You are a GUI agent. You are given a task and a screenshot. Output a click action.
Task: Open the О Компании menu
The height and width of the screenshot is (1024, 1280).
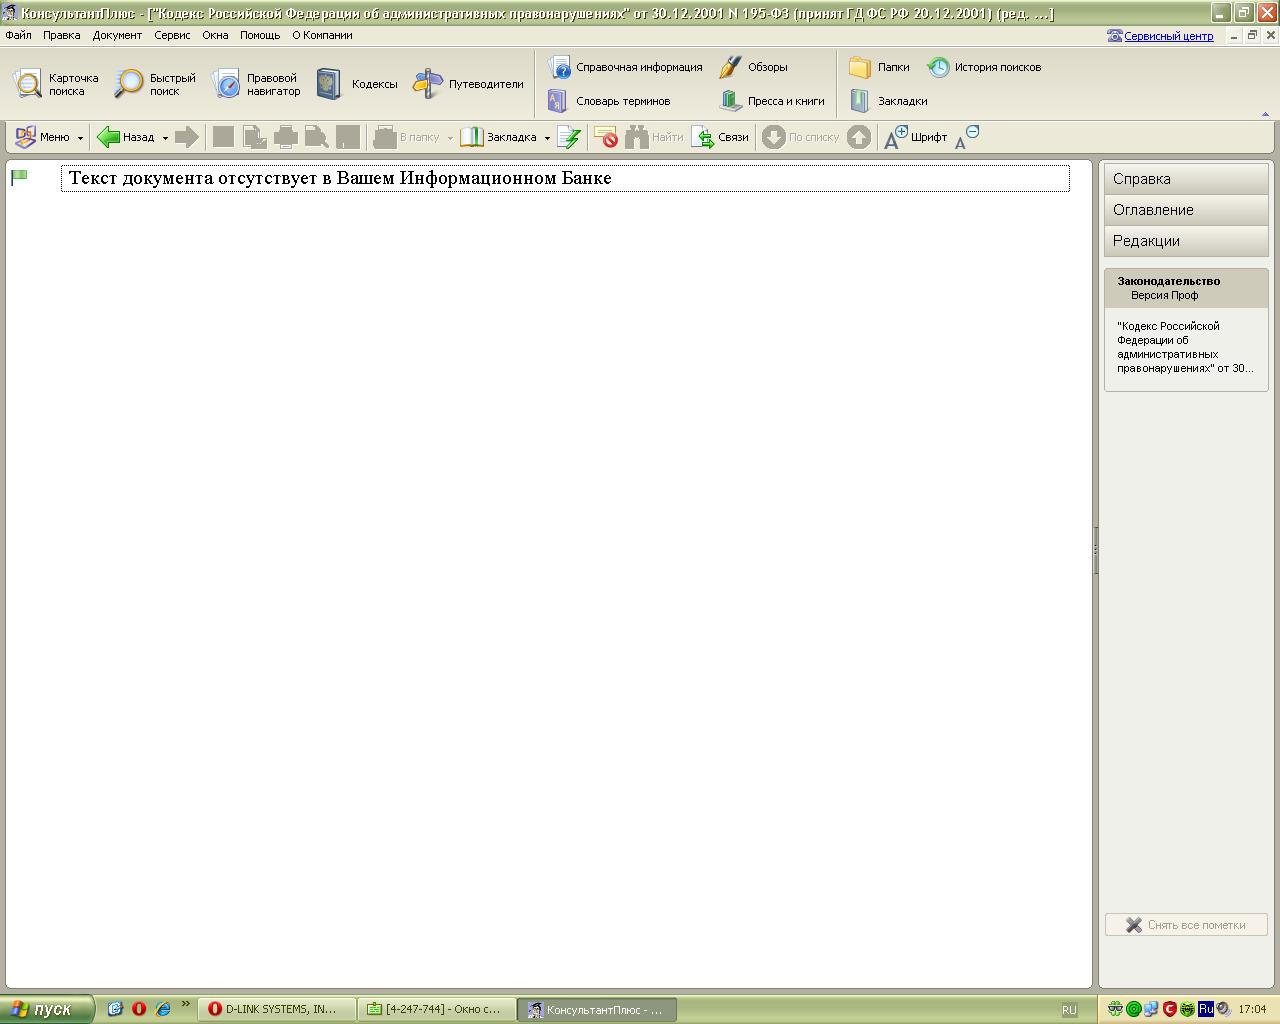[322, 35]
